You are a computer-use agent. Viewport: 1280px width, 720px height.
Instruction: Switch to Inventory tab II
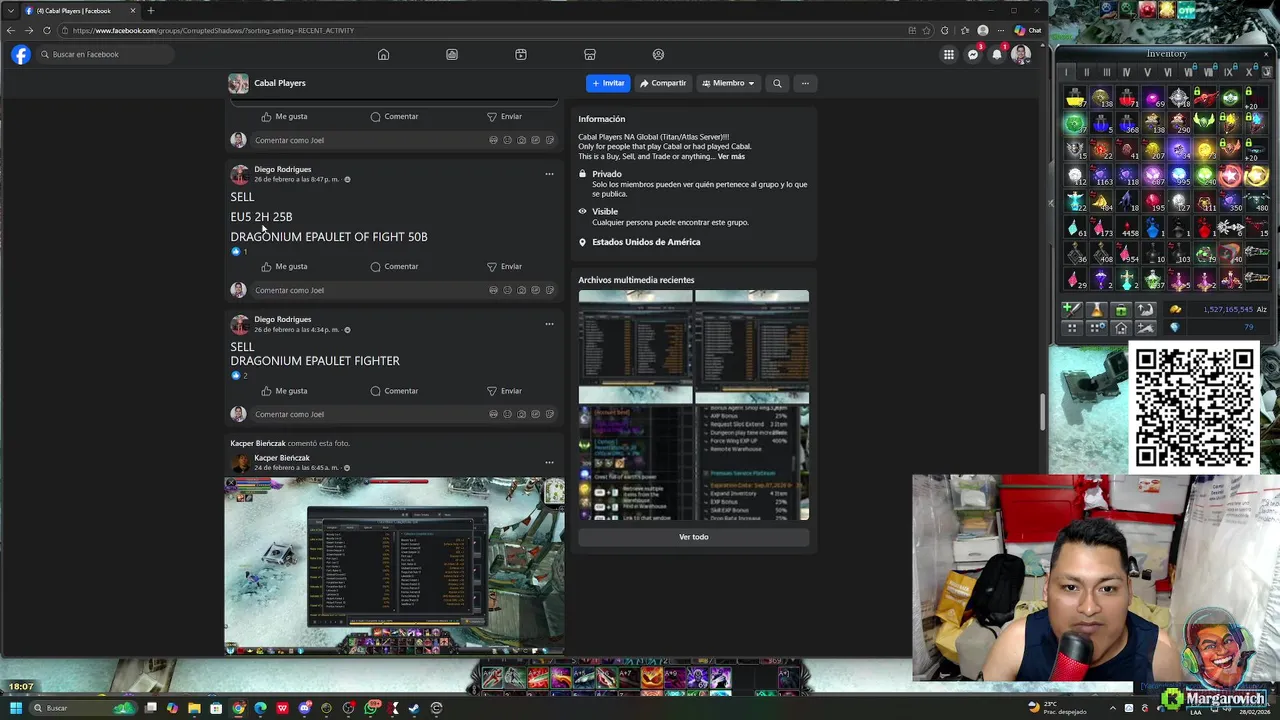(1086, 72)
